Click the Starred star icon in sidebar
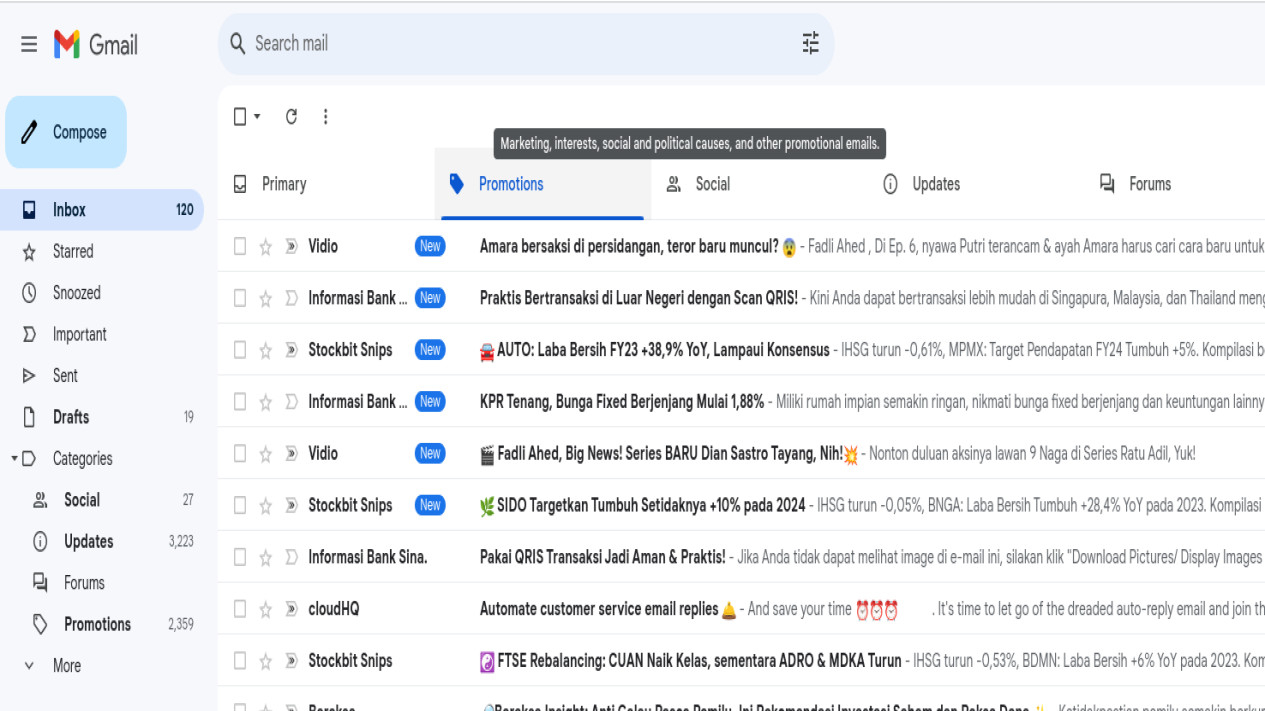1265x711 pixels. (x=29, y=252)
